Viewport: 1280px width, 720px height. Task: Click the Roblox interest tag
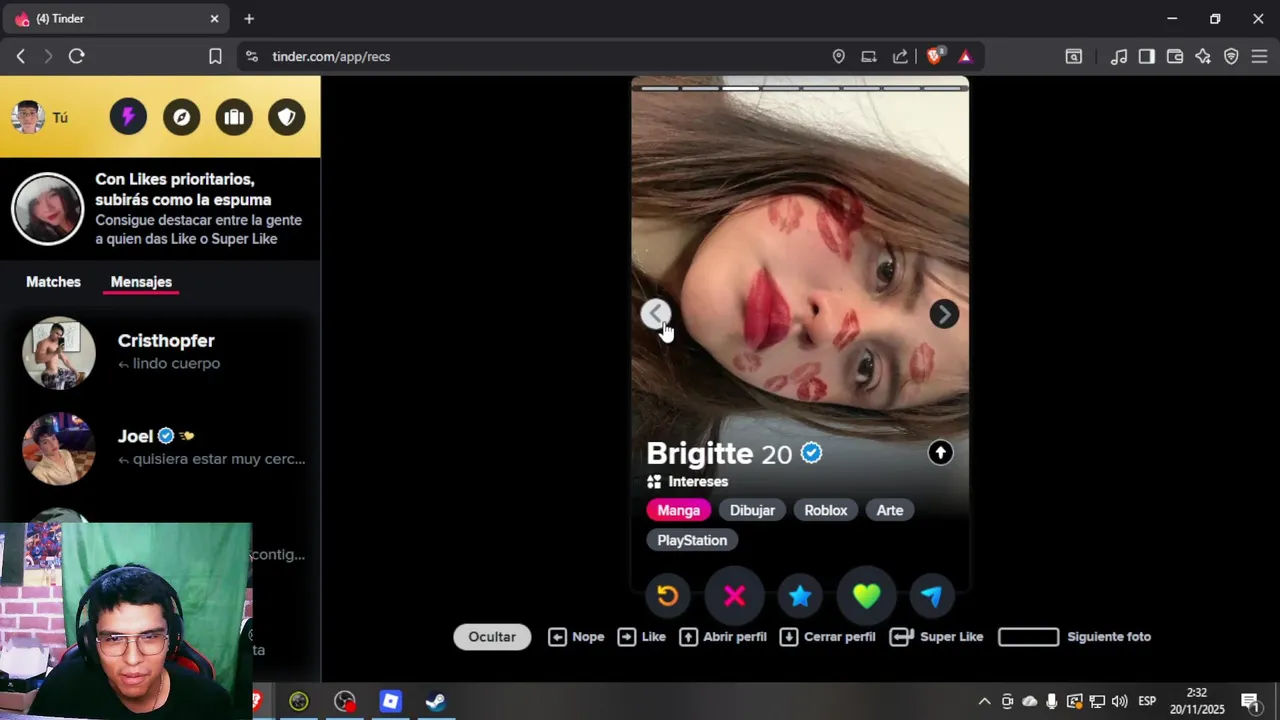tap(826, 510)
